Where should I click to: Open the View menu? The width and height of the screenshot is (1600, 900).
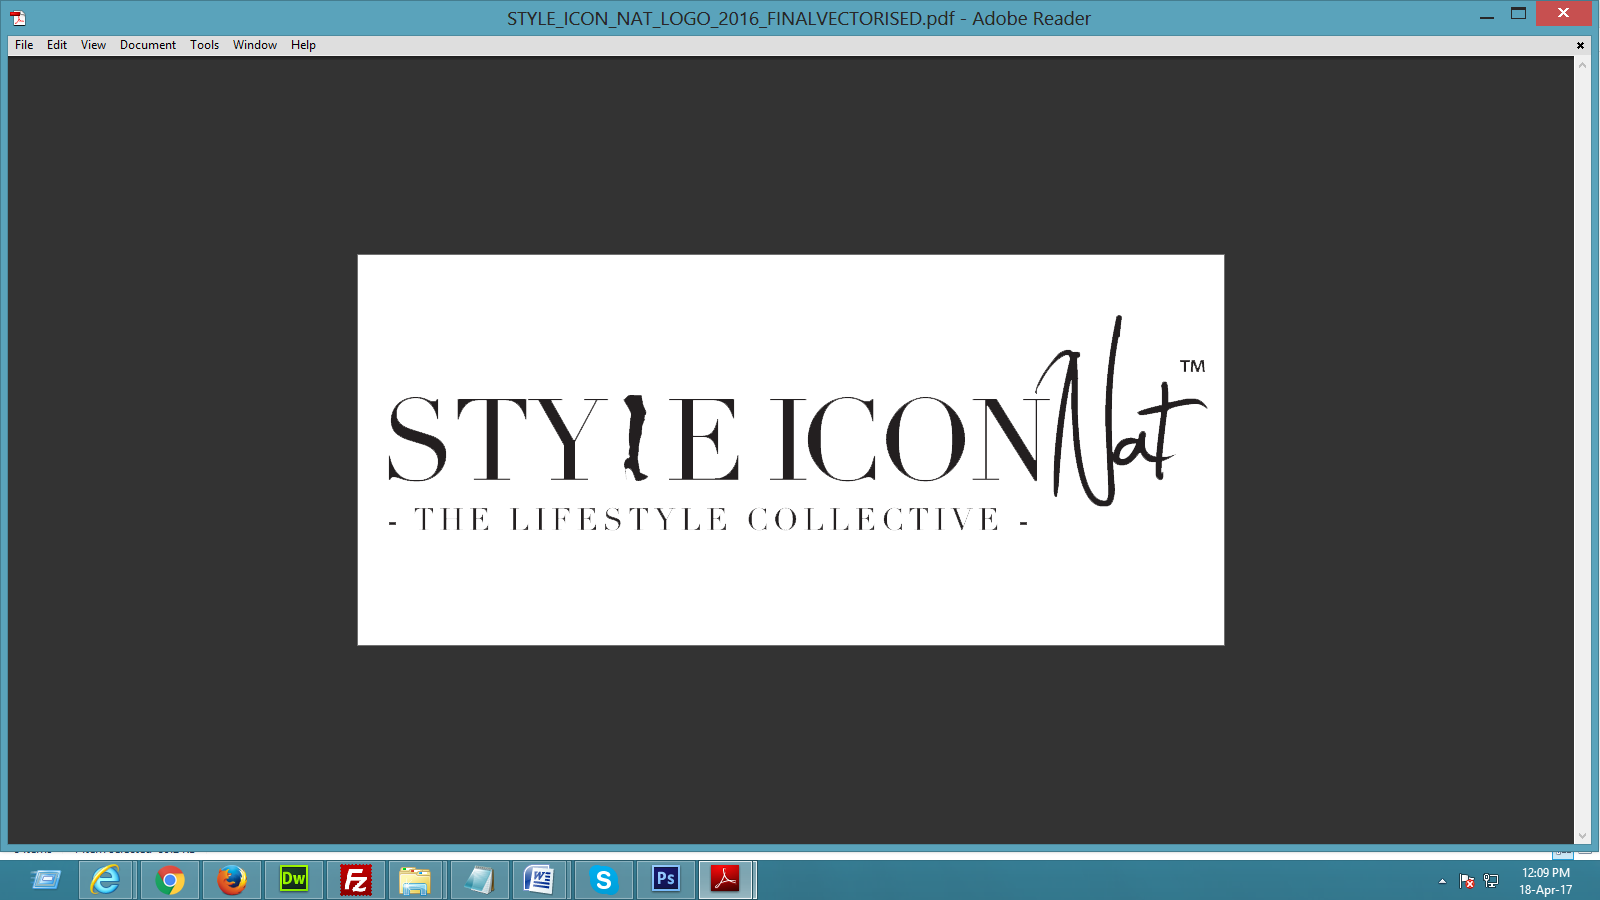pyautogui.click(x=93, y=45)
